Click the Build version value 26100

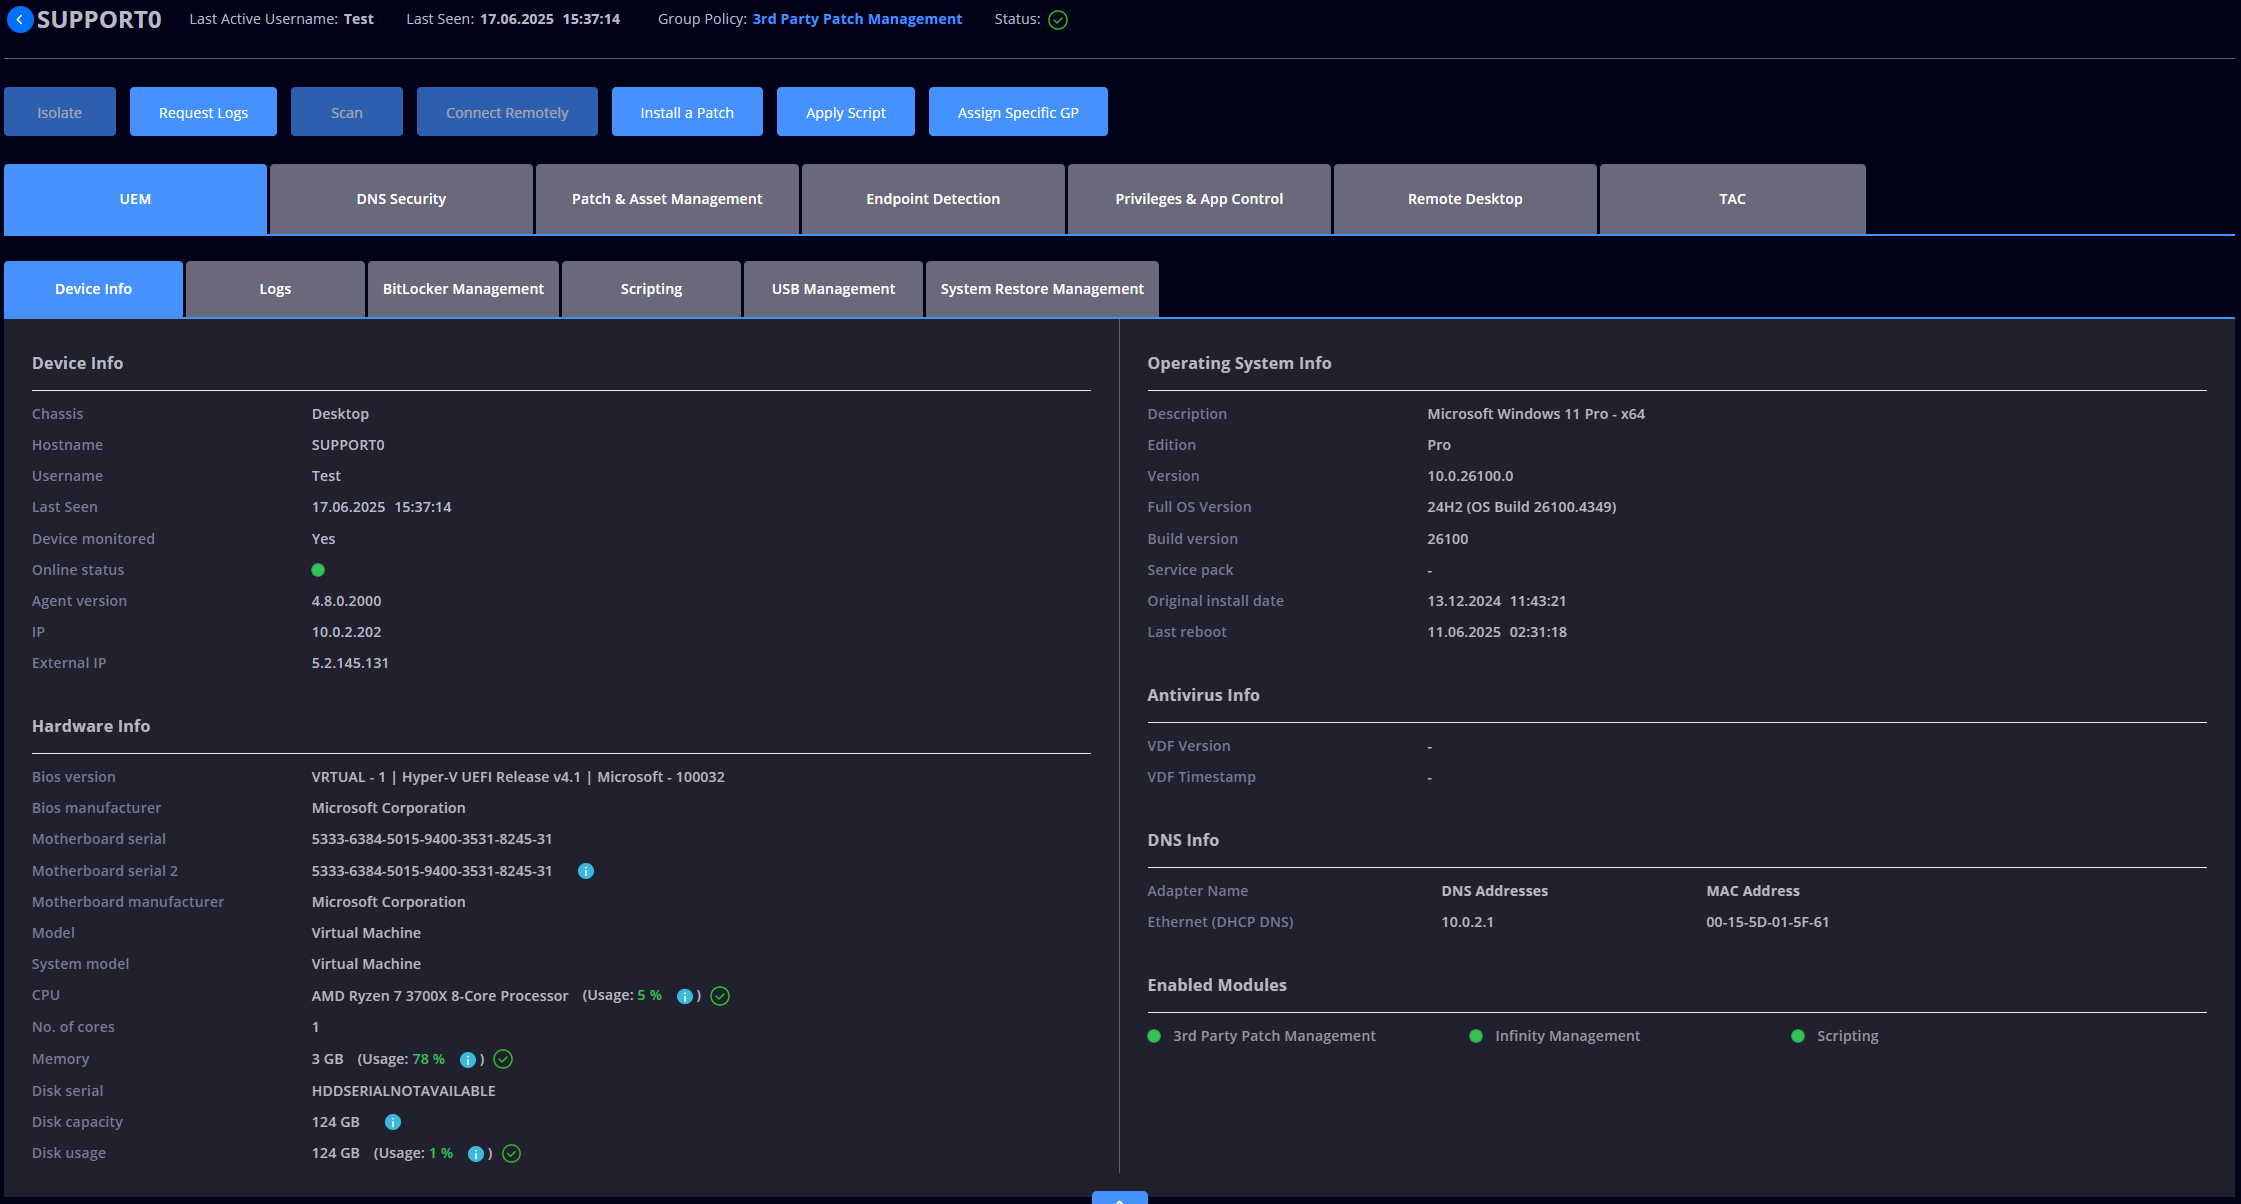(1447, 539)
